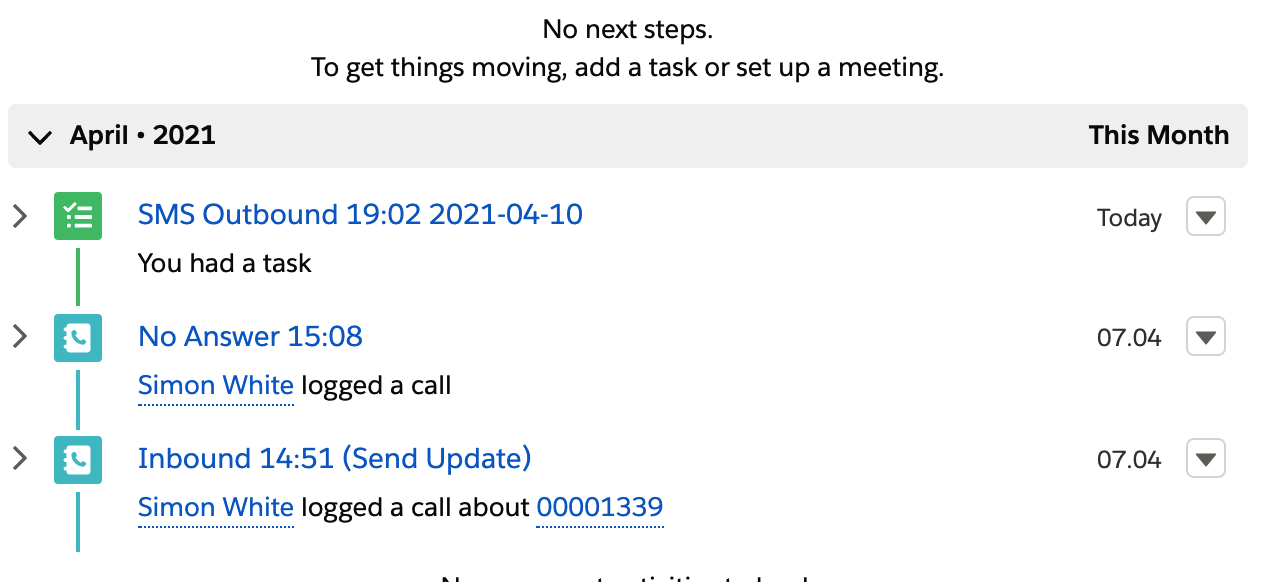Open Simon White's profile under the No Answer call
This screenshot has height=582, width=1266.
pos(216,386)
